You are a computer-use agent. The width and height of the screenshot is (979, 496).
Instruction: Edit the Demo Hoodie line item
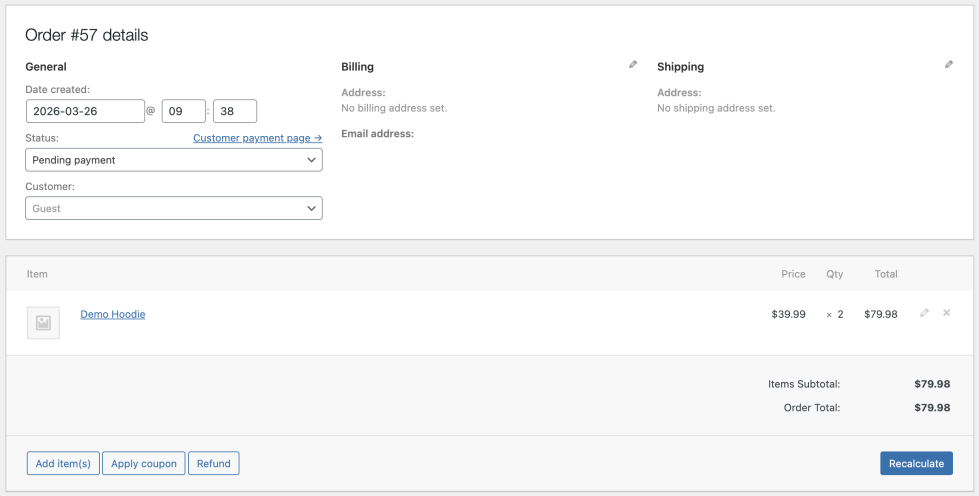(925, 314)
